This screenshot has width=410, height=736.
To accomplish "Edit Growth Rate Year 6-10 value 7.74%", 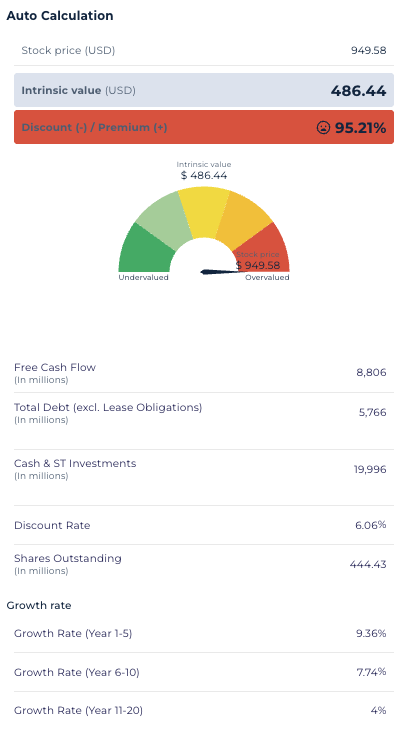I will [x=371, y=672].
